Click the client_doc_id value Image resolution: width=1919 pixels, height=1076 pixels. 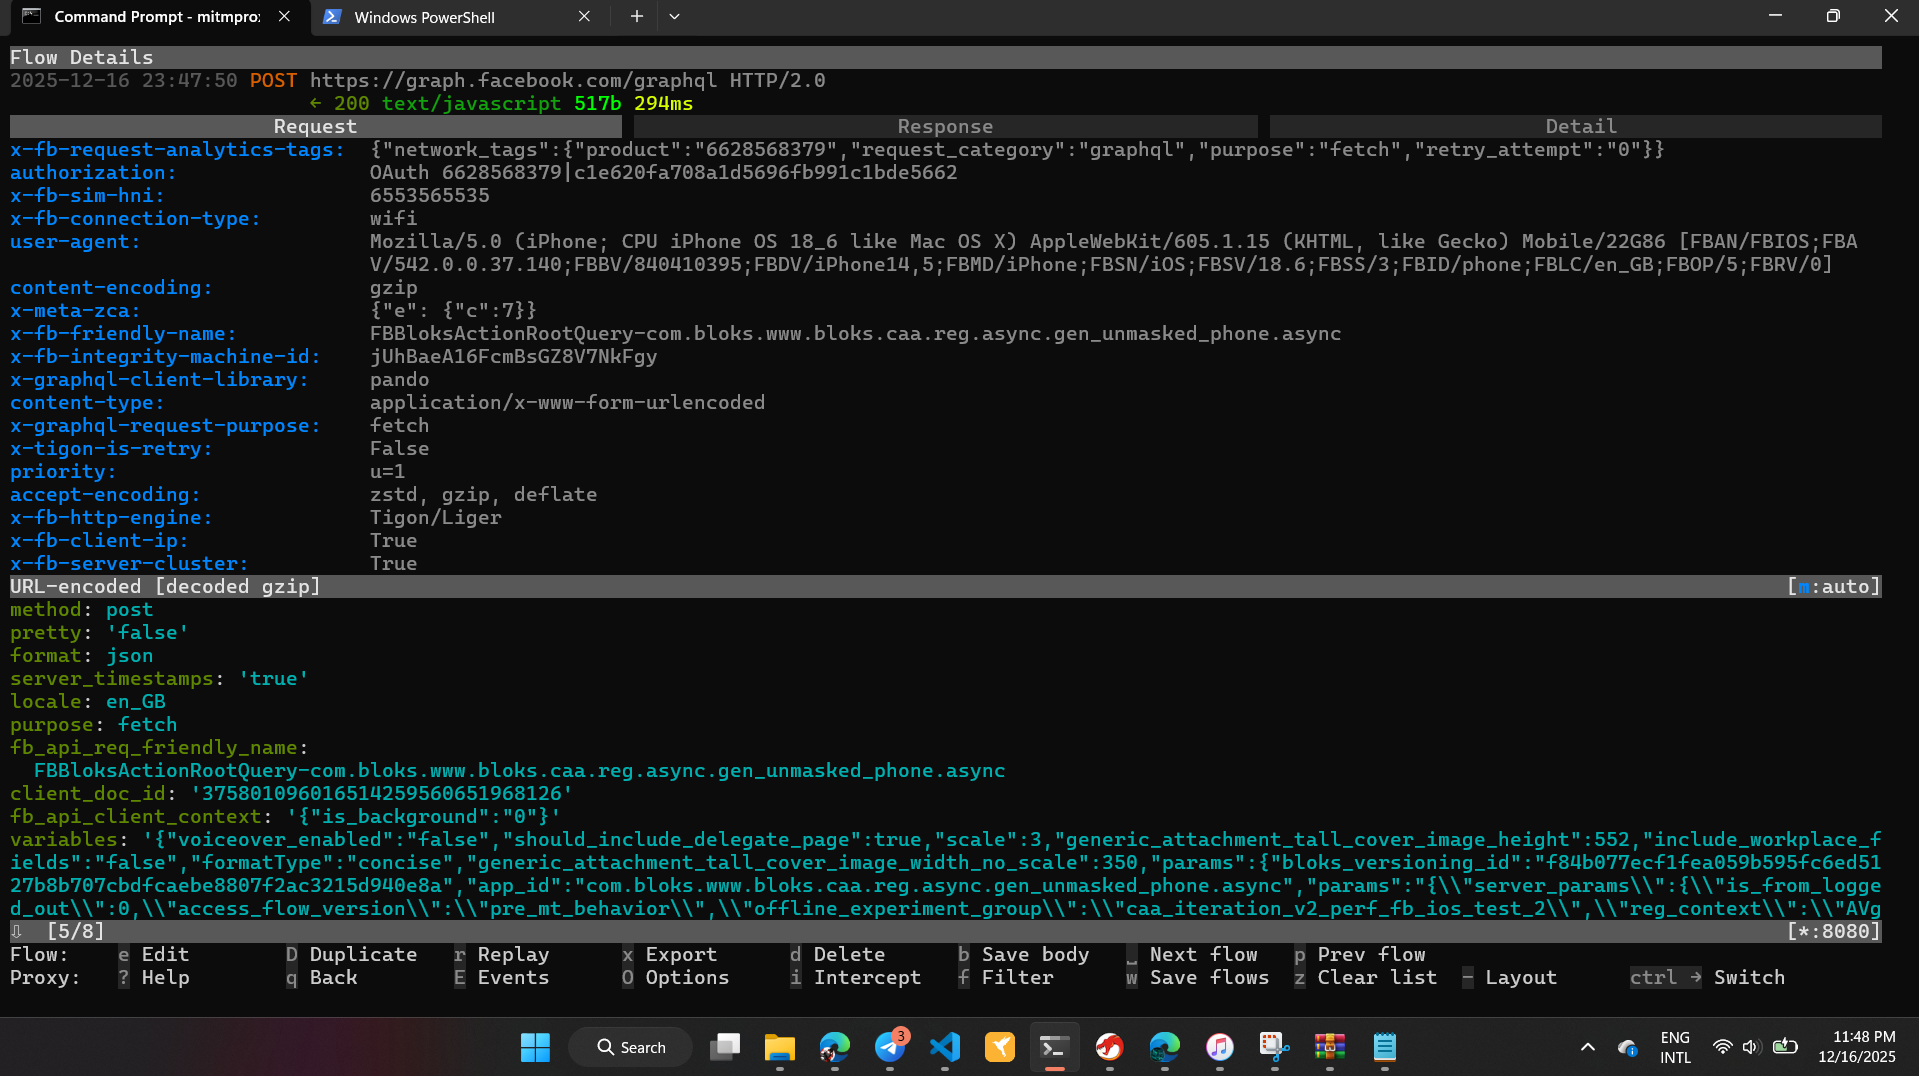[x=381, y=793]
